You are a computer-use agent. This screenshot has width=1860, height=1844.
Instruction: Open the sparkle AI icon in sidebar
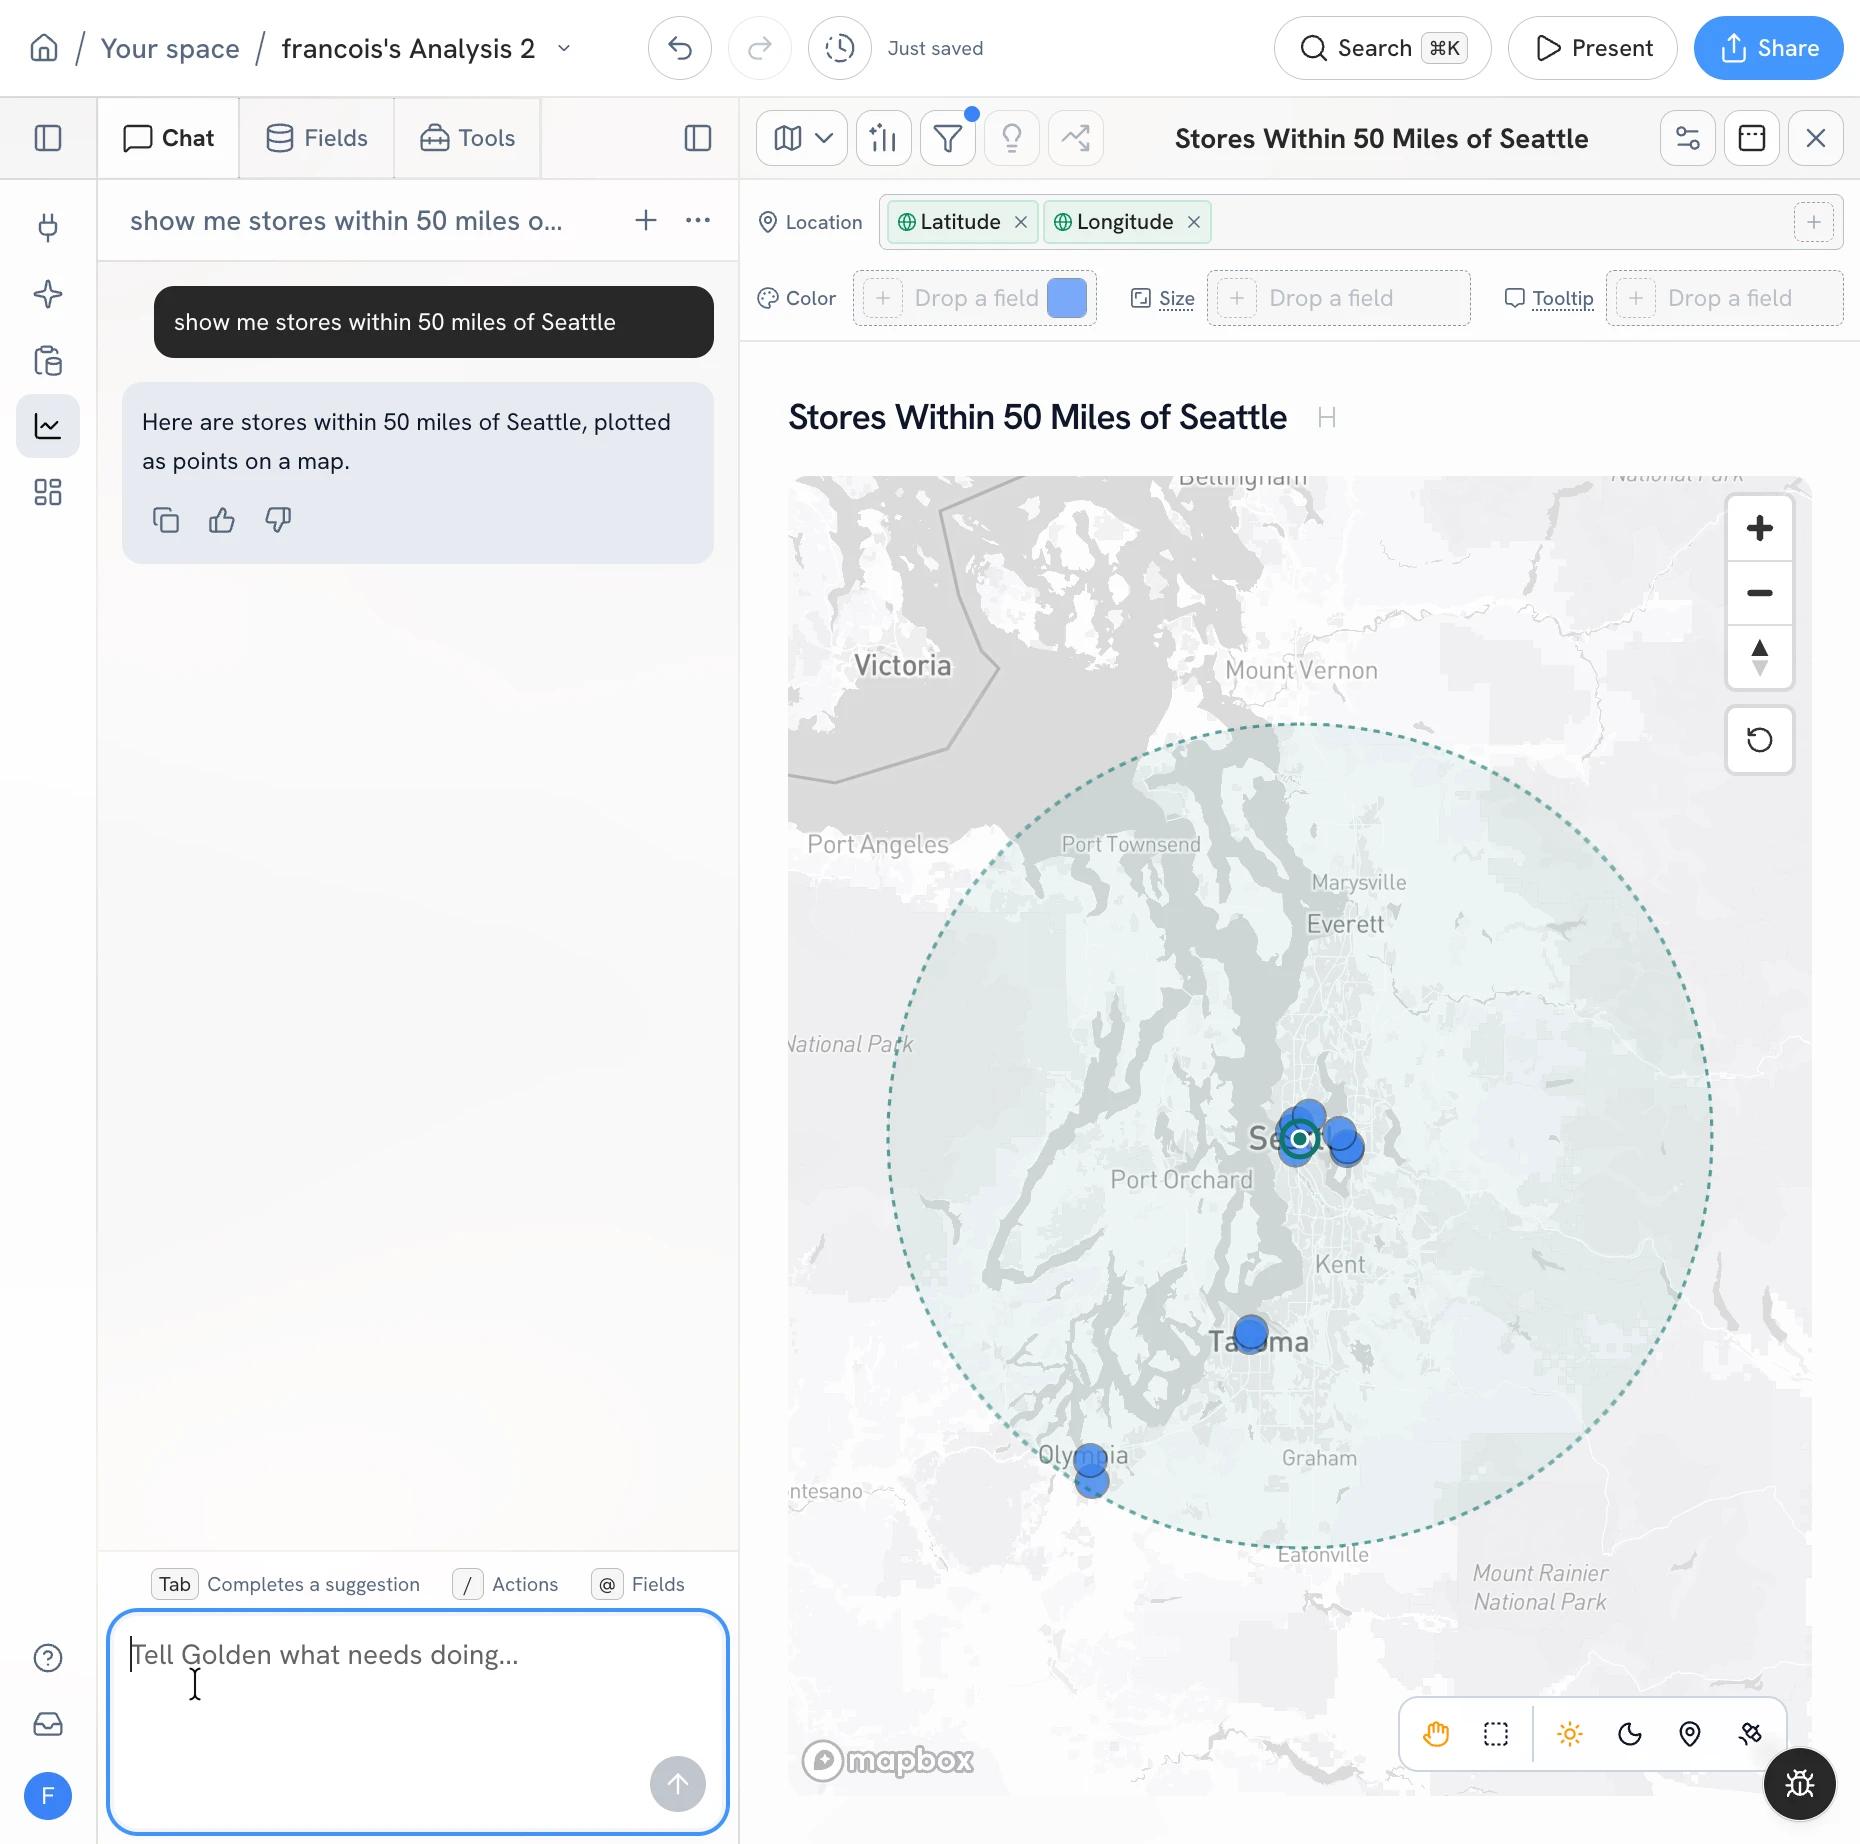click(x=48, y=294)
